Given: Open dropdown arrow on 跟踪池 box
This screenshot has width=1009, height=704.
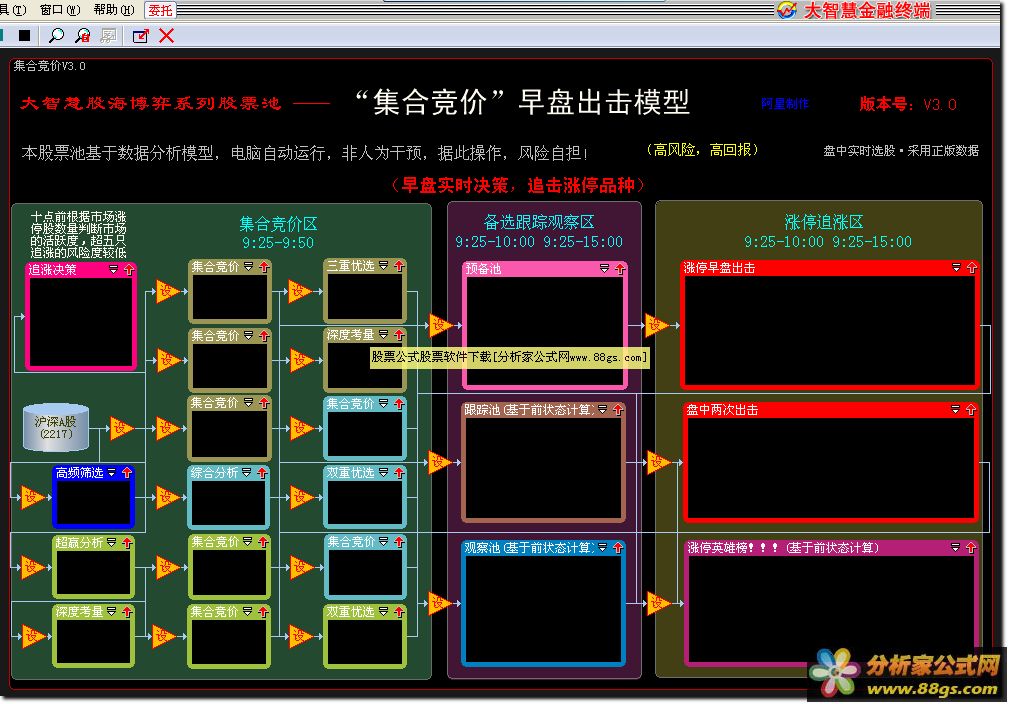Looking at the screenshot, I should click(x=602, y=410).
